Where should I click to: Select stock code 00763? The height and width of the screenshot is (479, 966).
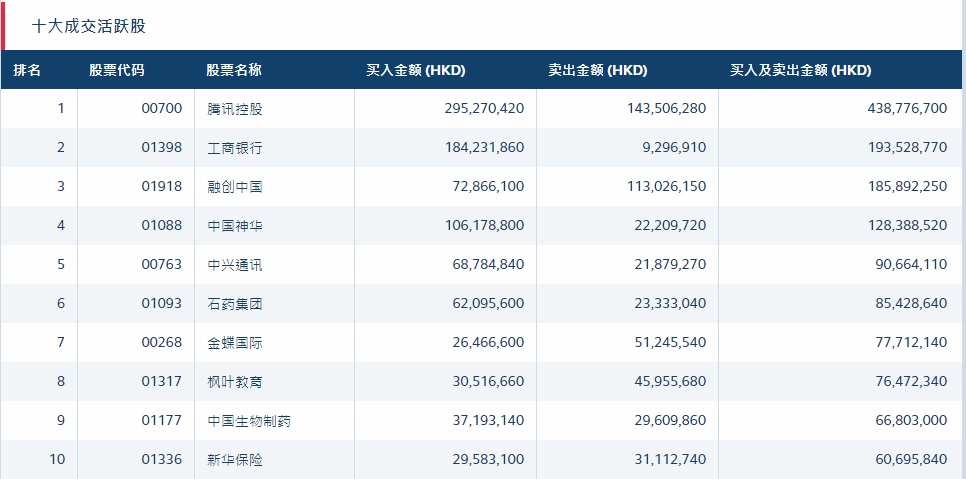click(x=162, y=265)
